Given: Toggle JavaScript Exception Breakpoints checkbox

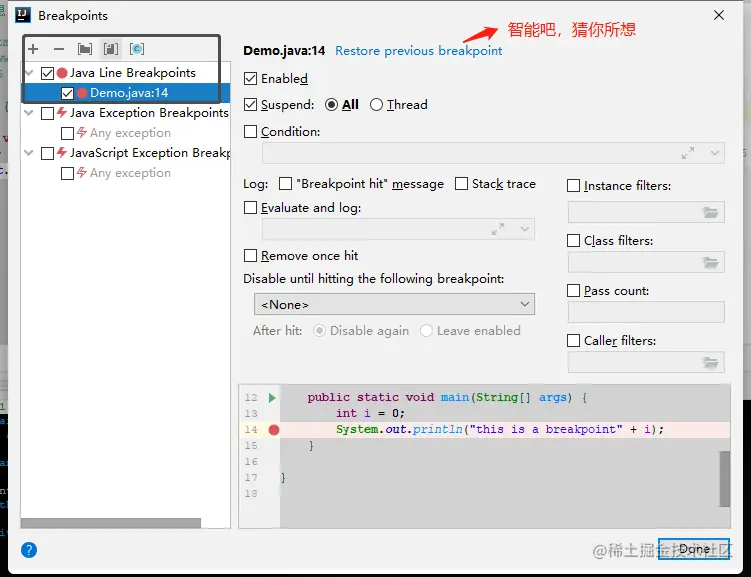Looking at the screenshot, I should click(x=47, y=153).
